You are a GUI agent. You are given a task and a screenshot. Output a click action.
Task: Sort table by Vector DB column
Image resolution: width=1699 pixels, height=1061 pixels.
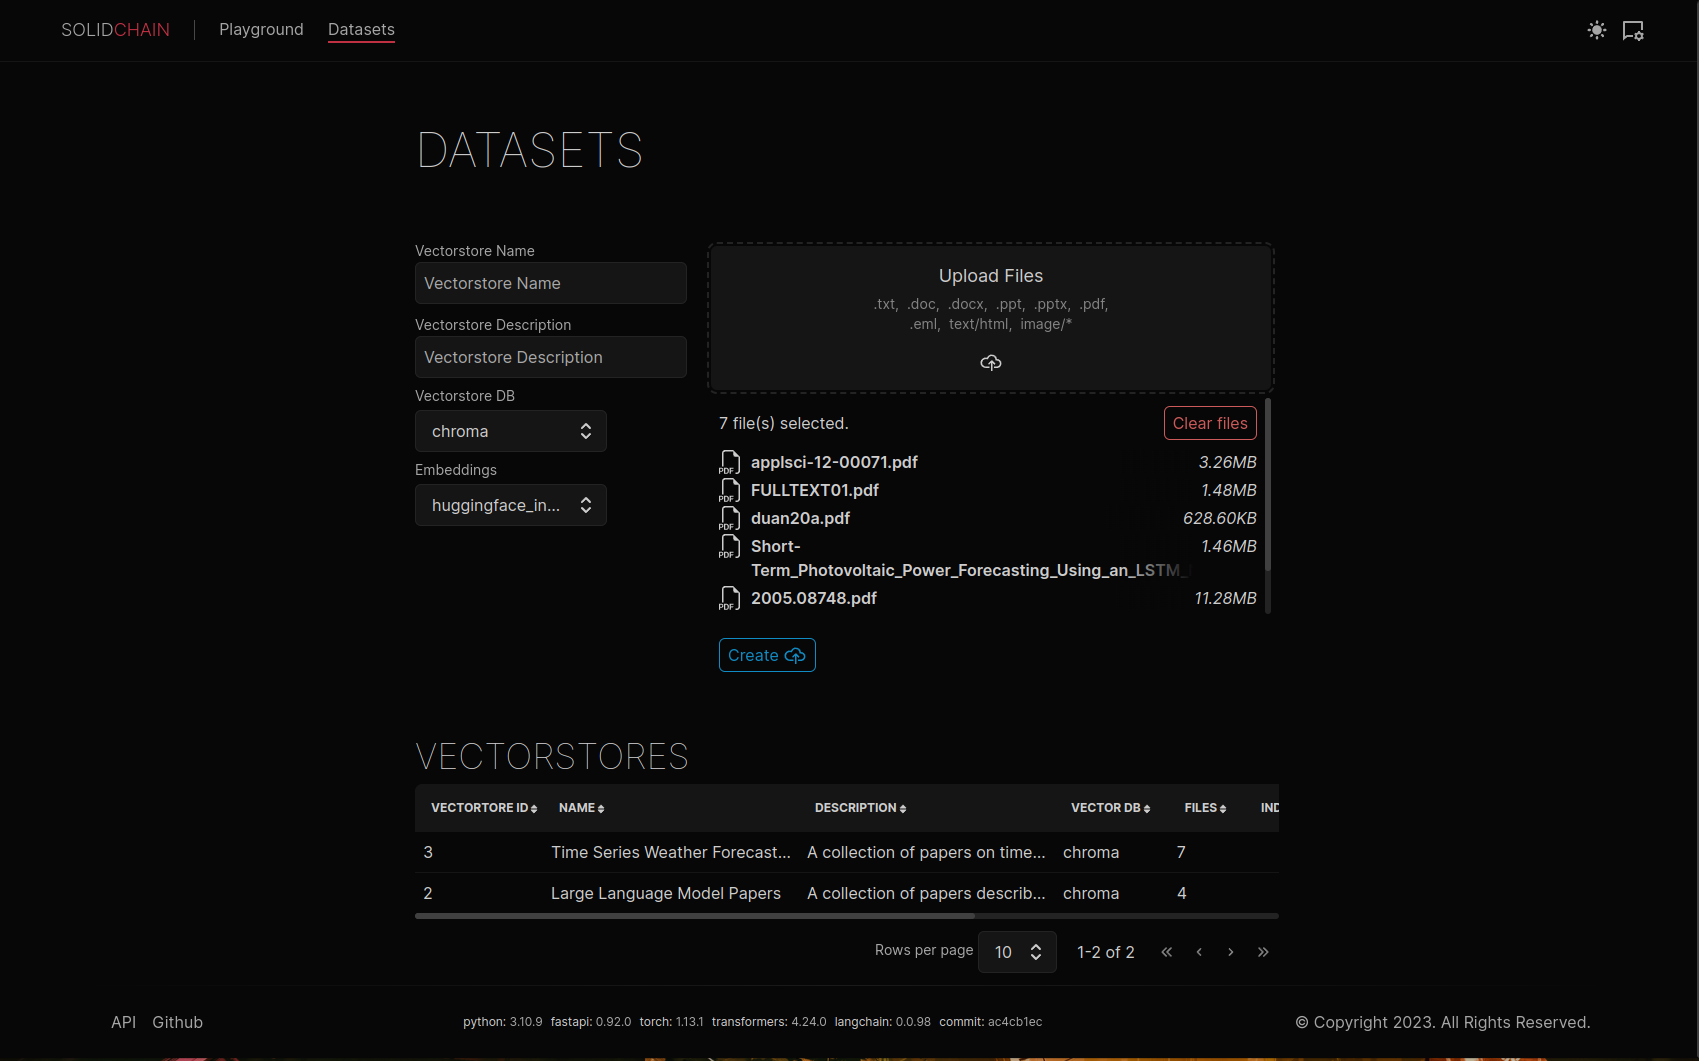click(1110, 808)
